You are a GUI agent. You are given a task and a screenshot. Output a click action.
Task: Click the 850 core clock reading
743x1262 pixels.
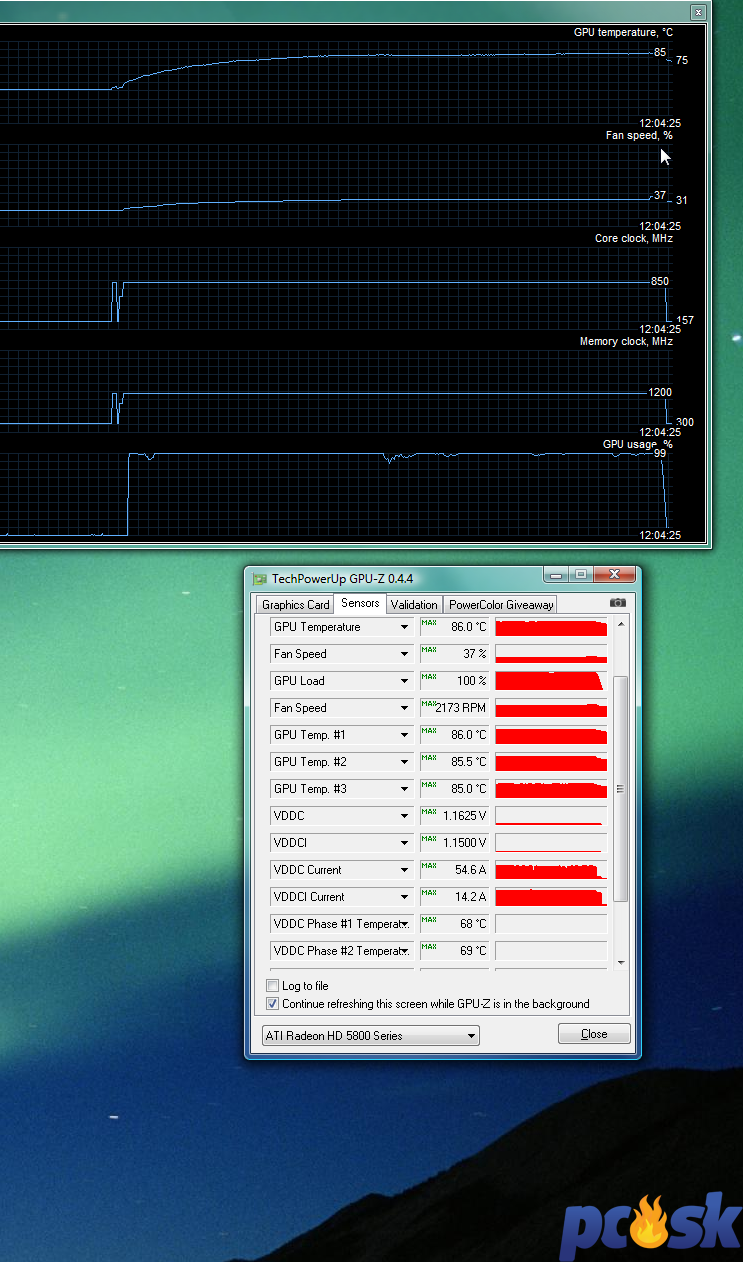click(660, 282)
